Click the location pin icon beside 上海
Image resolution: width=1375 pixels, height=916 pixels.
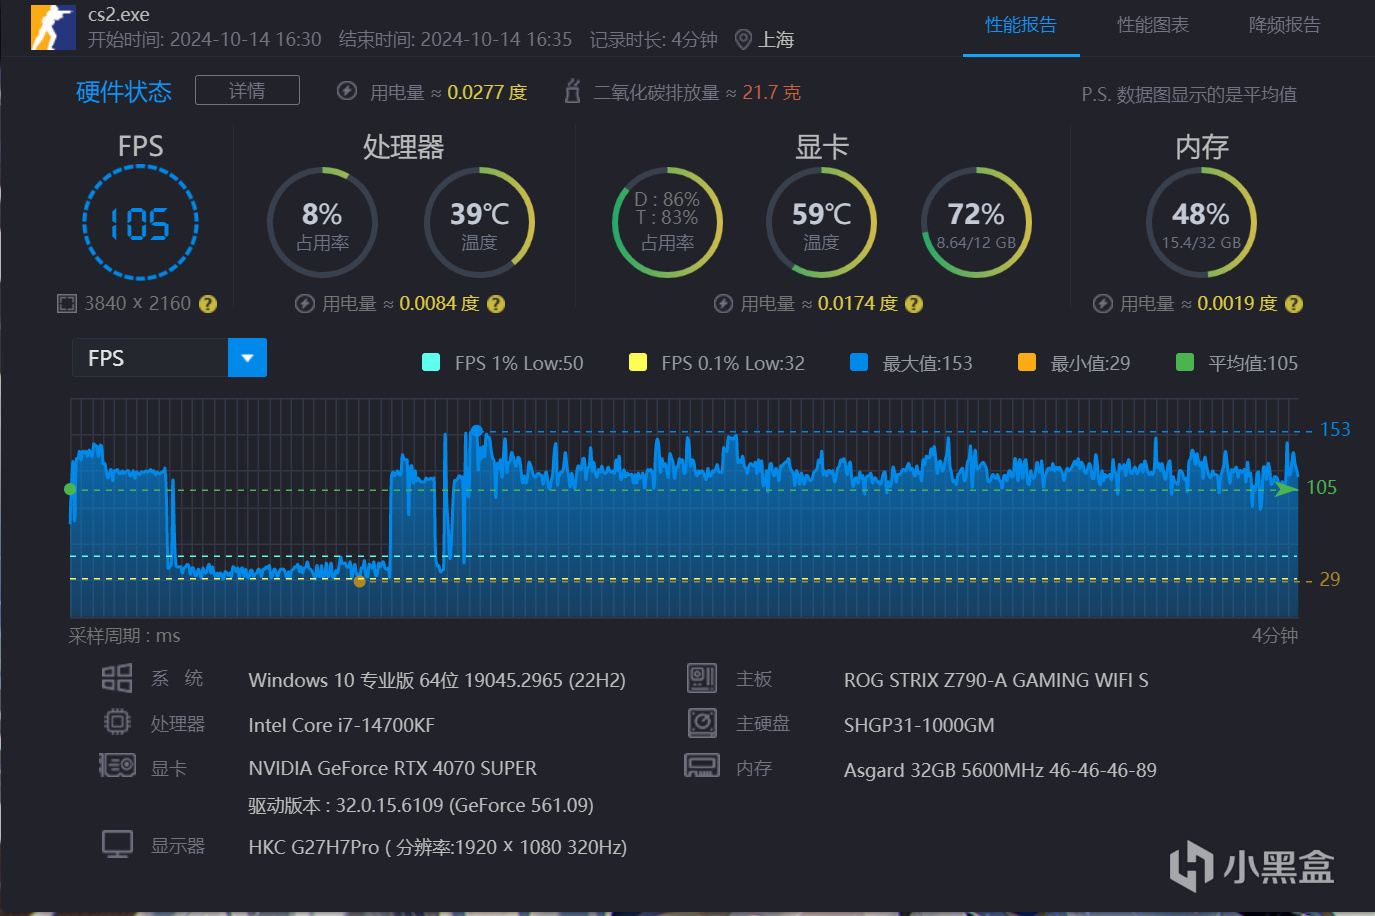tap(743, 40)
